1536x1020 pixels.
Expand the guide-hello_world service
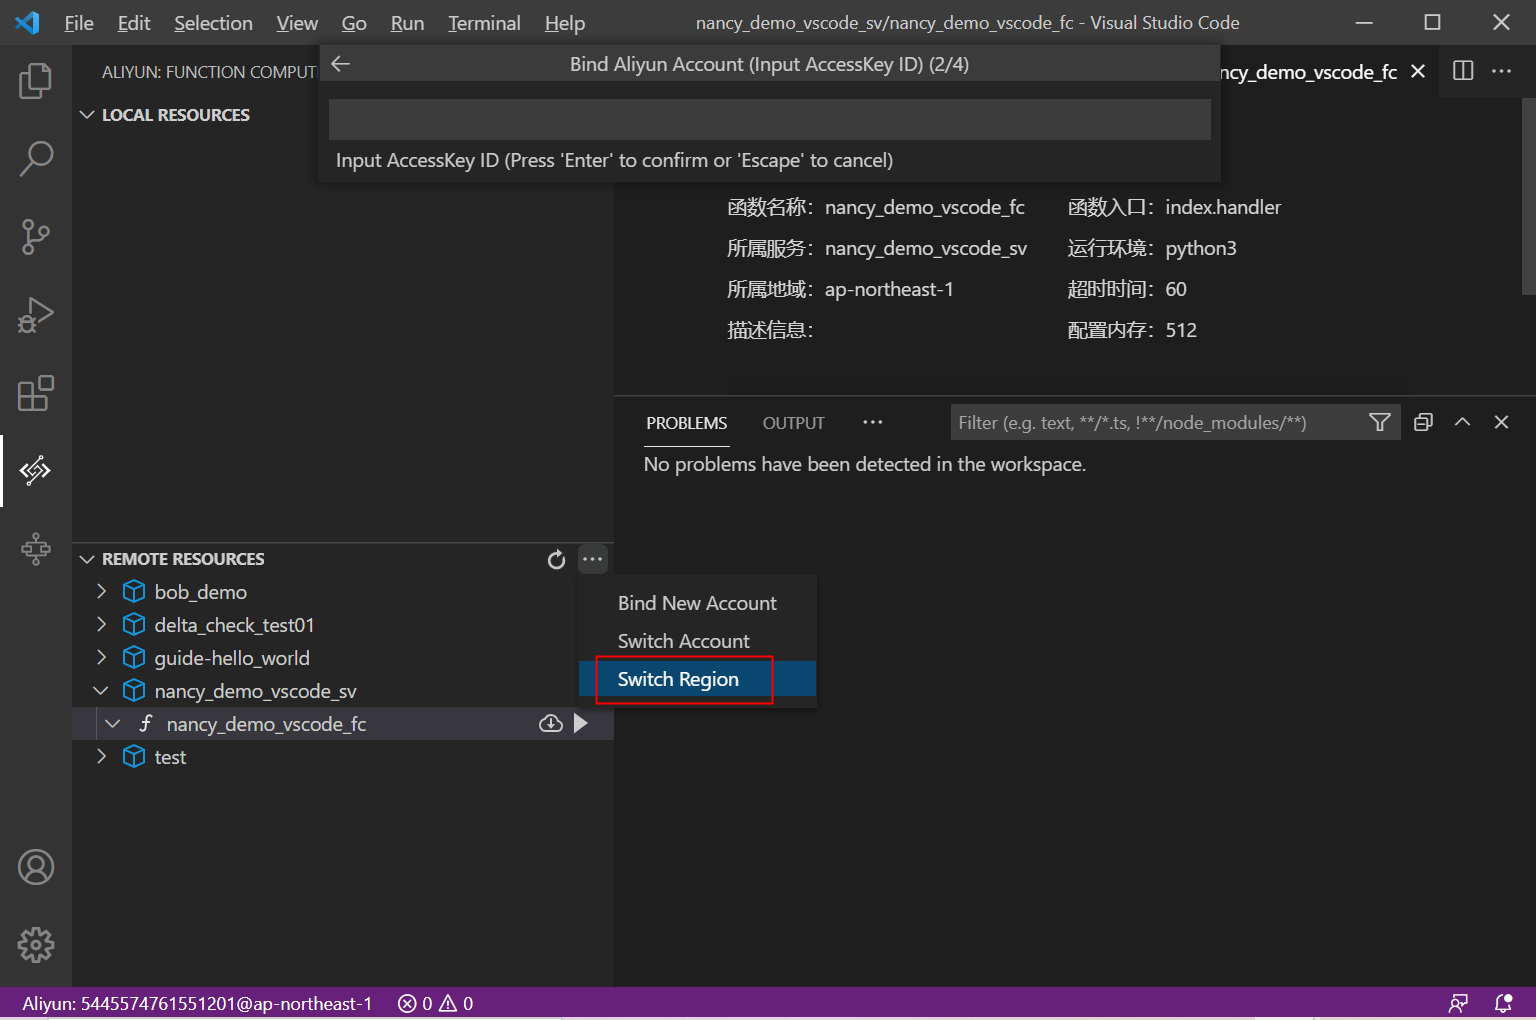[x=101, y=657]
